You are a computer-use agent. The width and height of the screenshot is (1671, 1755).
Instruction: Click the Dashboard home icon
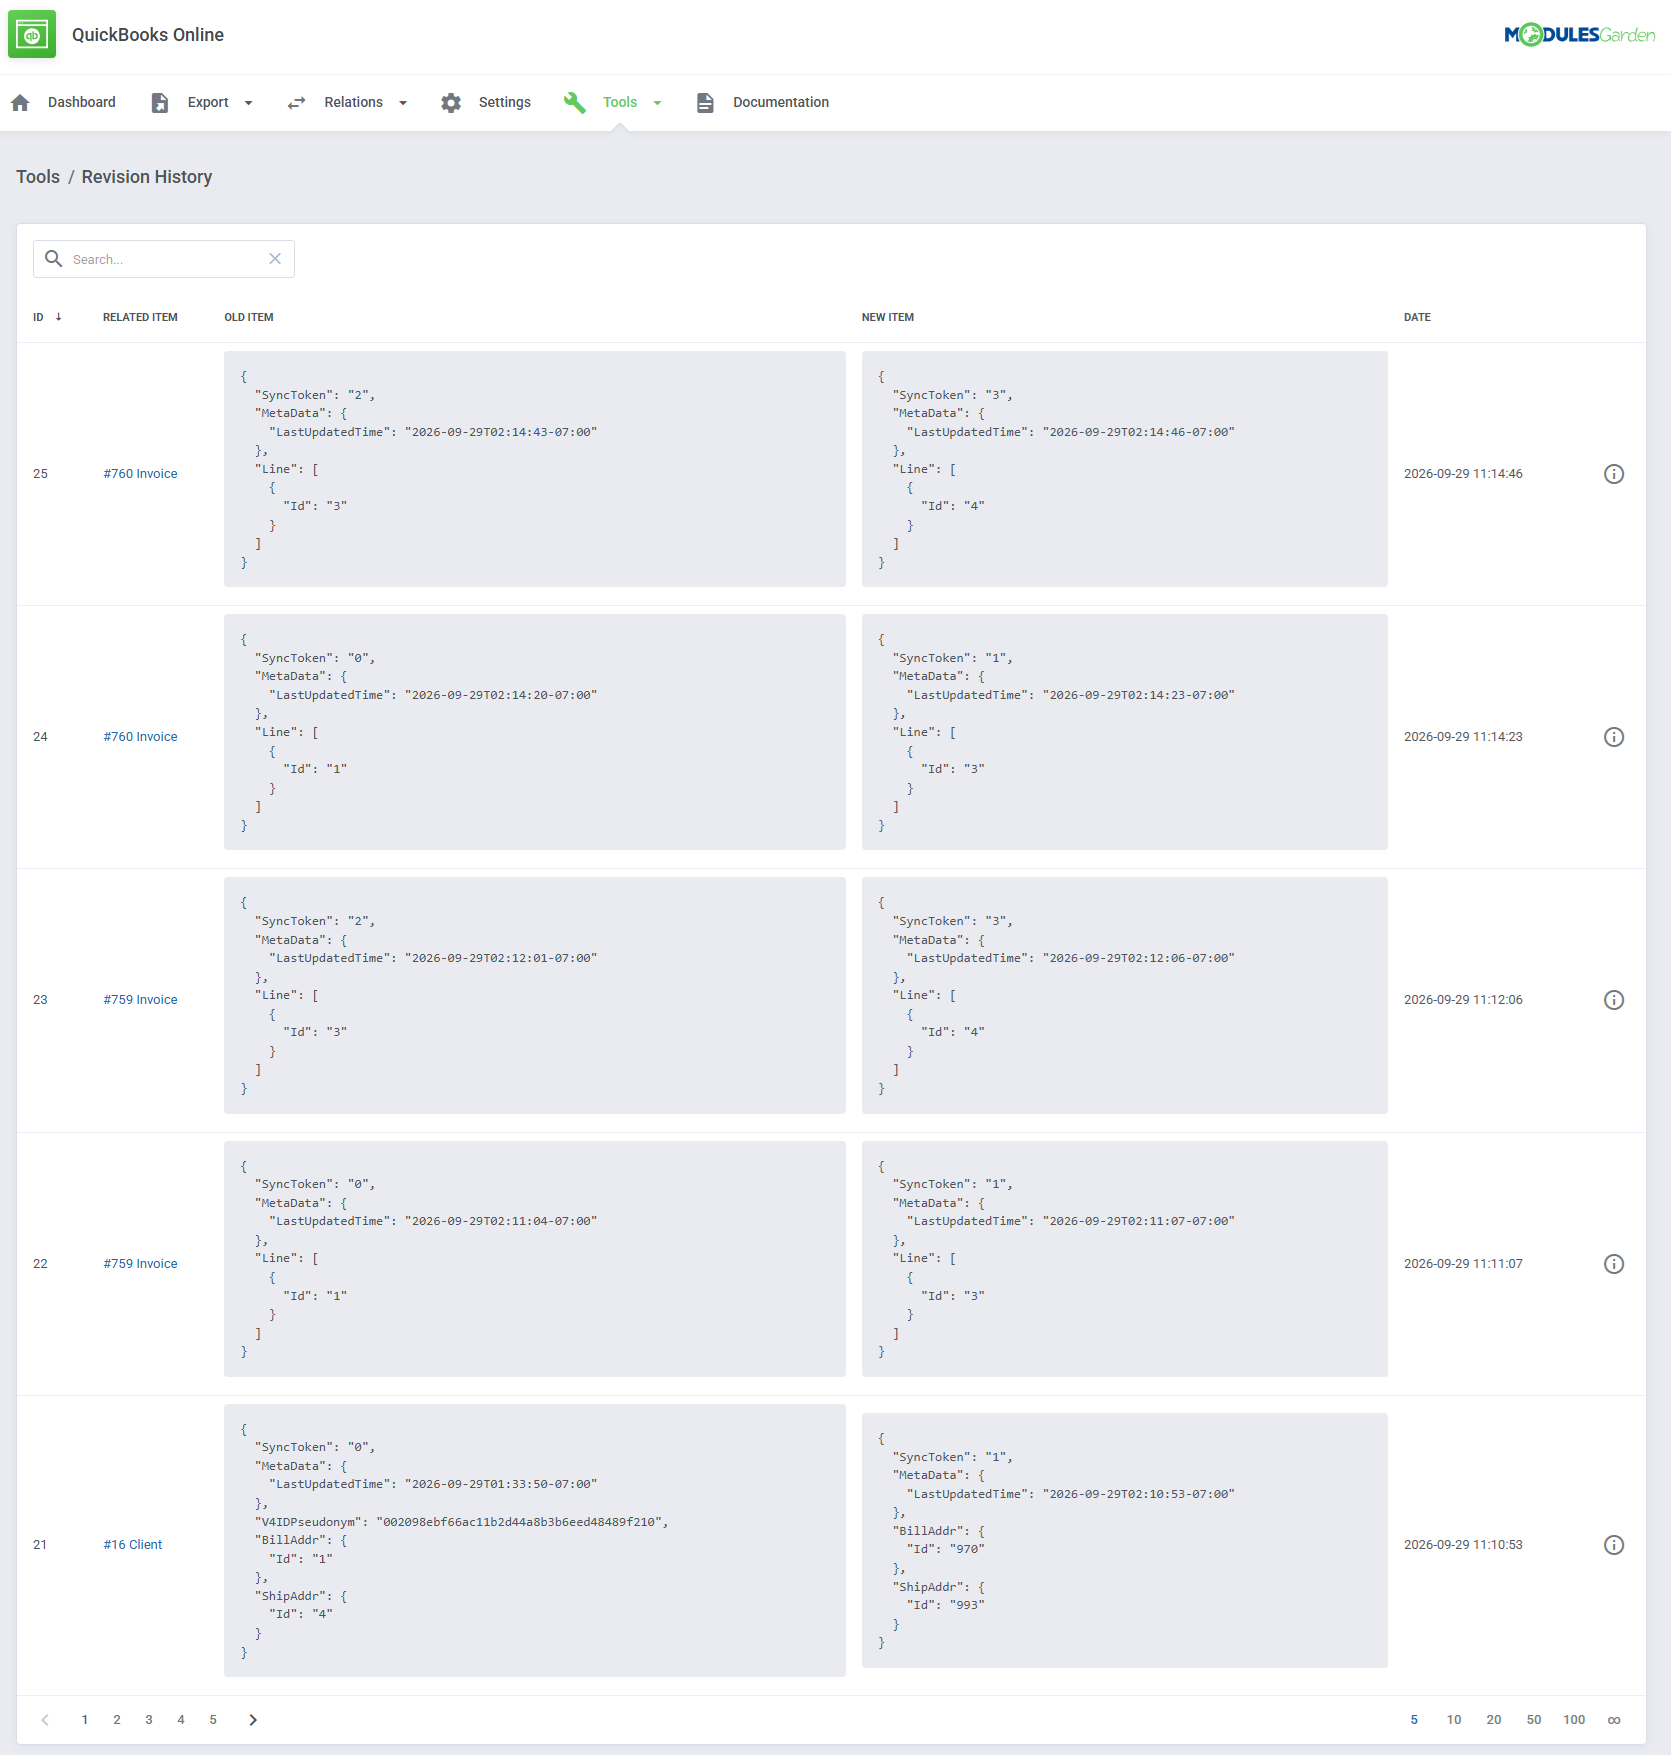[x=20, y=103]
